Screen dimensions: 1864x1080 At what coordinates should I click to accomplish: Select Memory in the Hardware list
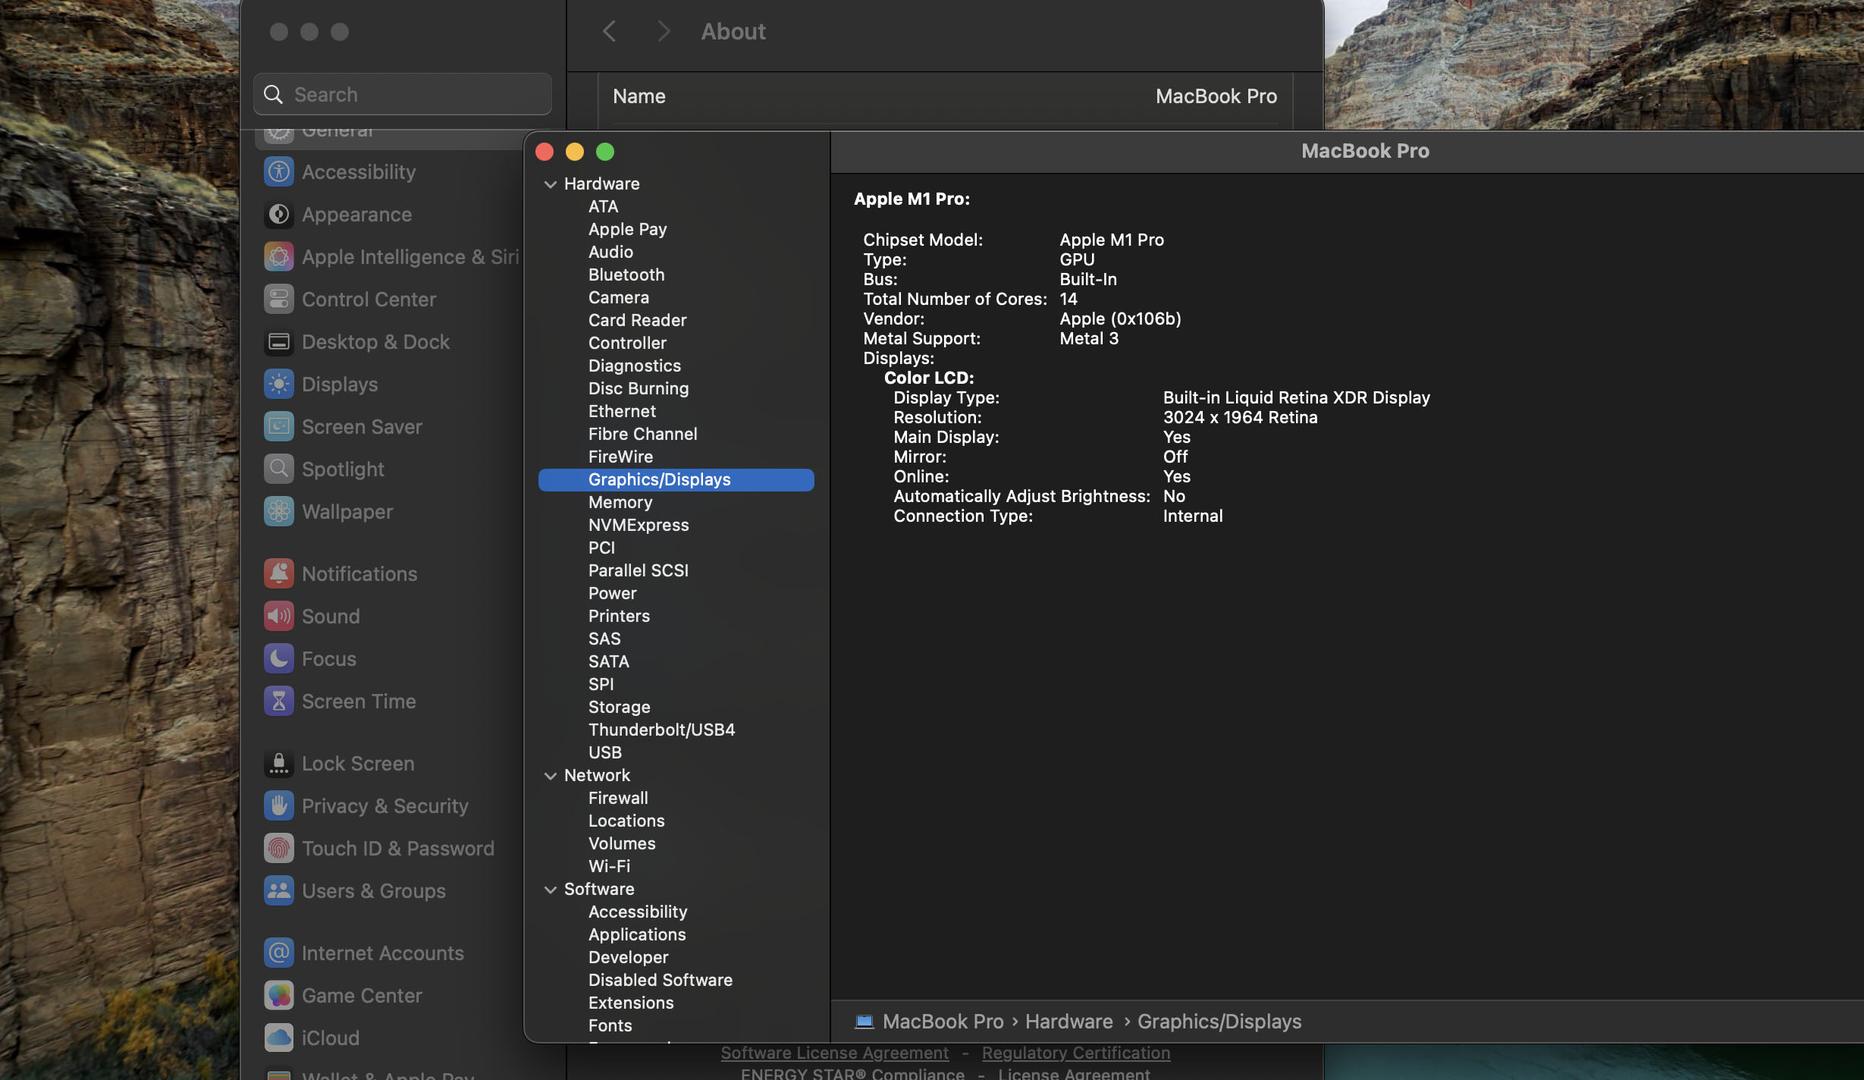pos(620,503)
